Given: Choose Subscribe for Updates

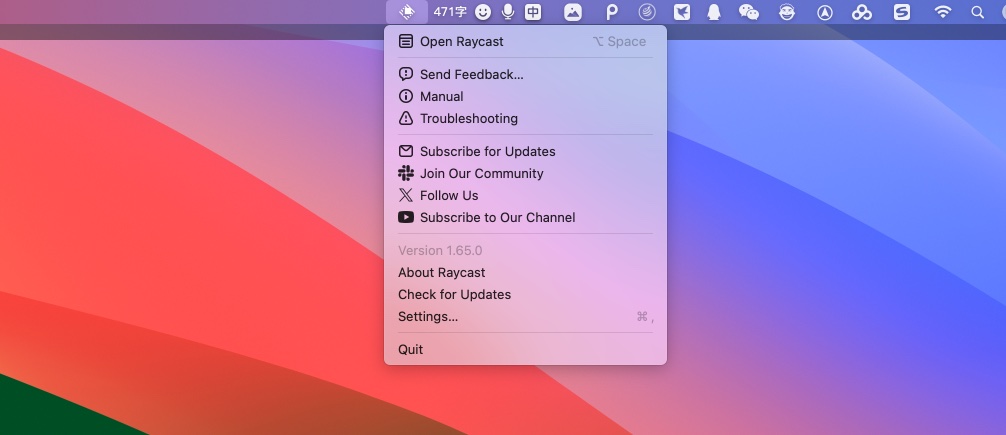Looking at the screenshot, I should (x=525, y=151).
